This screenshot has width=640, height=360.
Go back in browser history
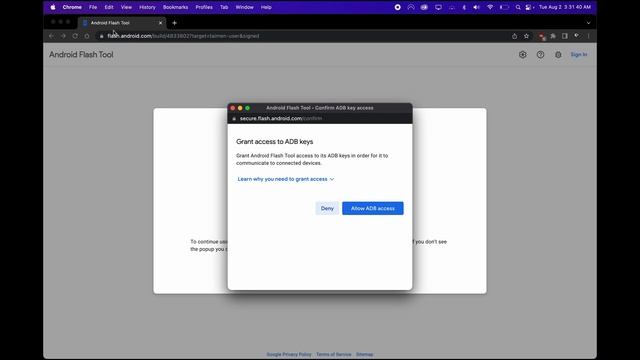pyautogui.click(x=51, y=36)
